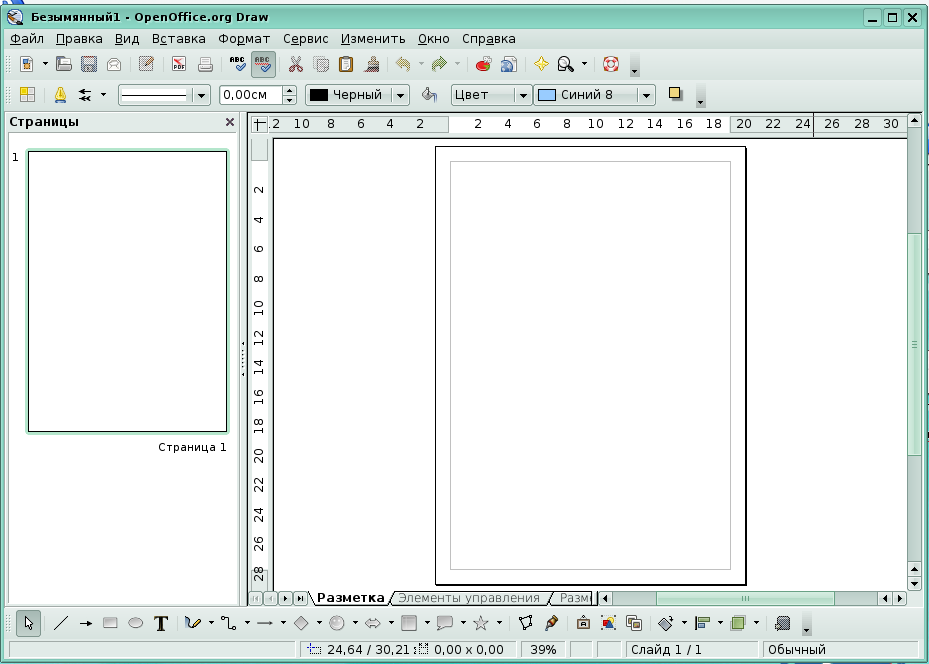Select the straight Line tool

point(61,623)
